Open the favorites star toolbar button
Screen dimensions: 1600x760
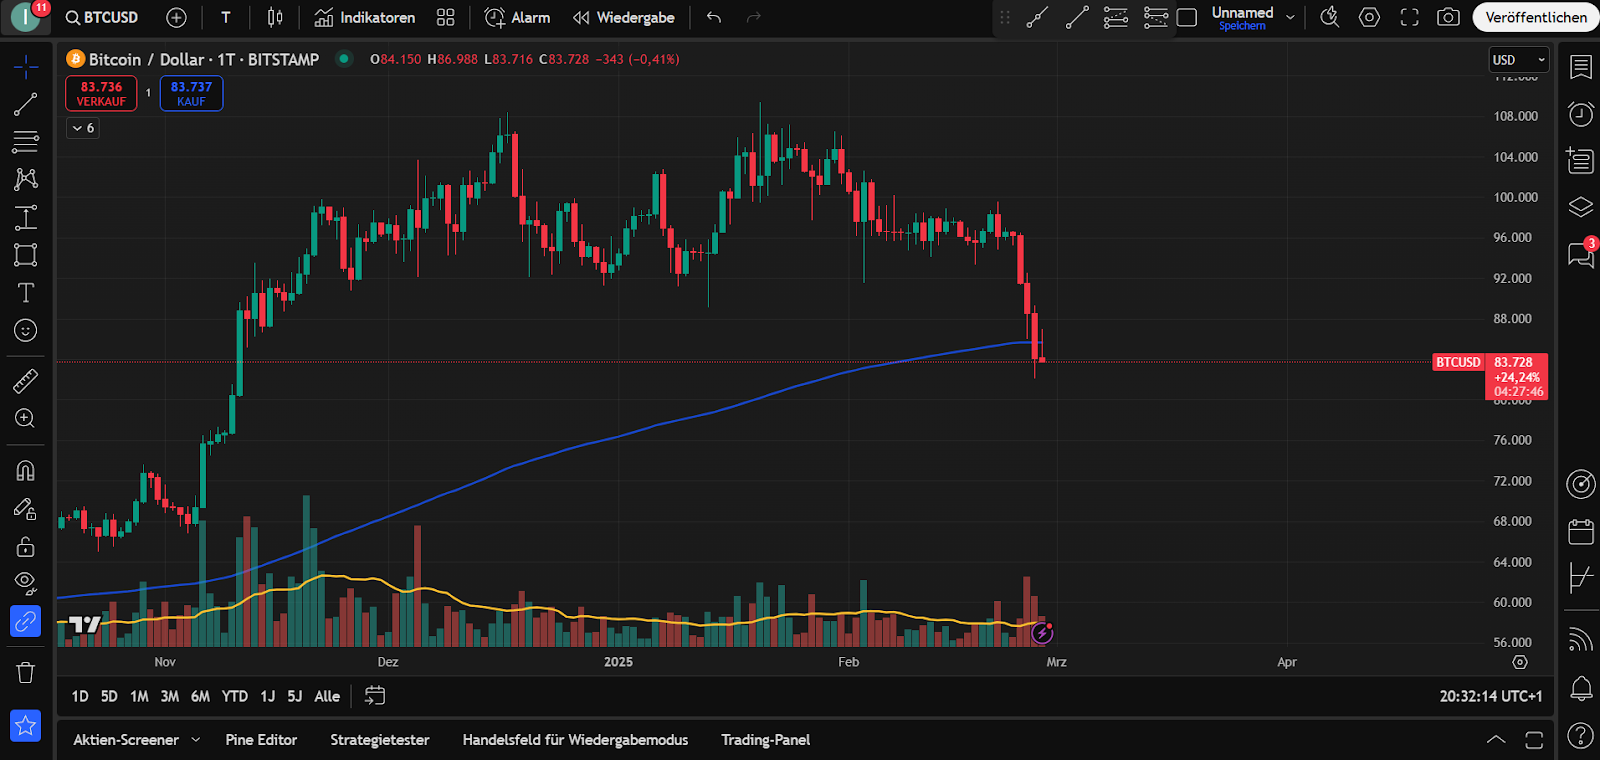tap(26, 726)
